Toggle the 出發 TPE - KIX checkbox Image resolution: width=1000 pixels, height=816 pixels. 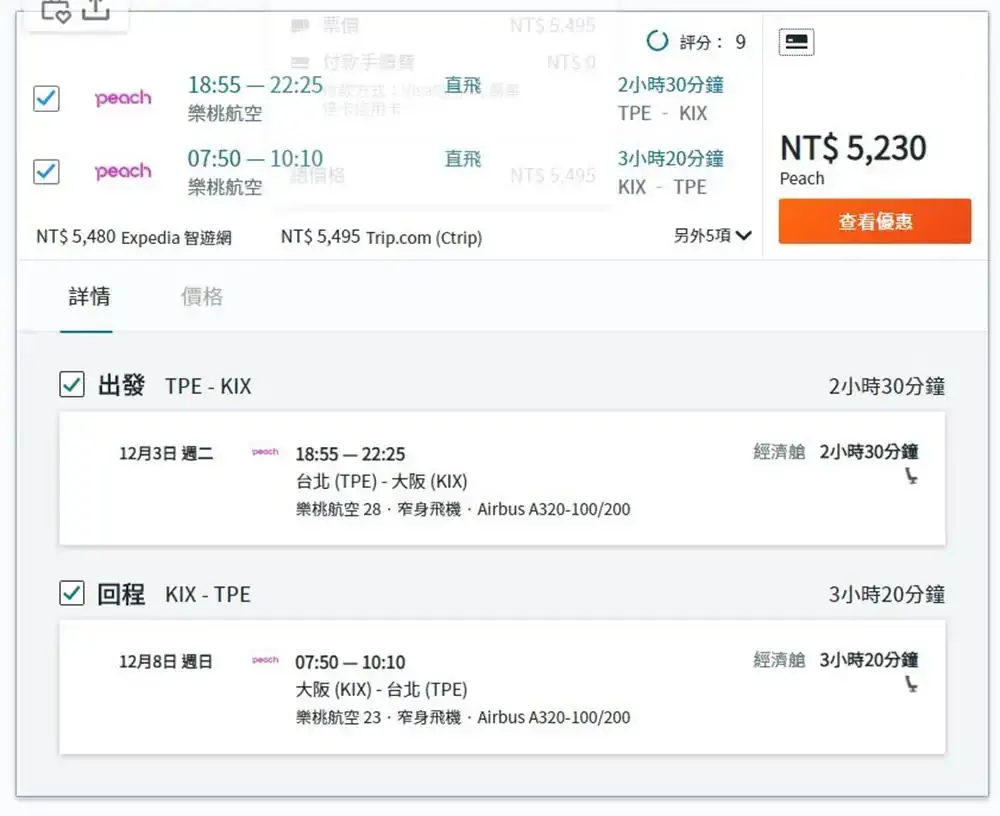[x=72, y=385]
